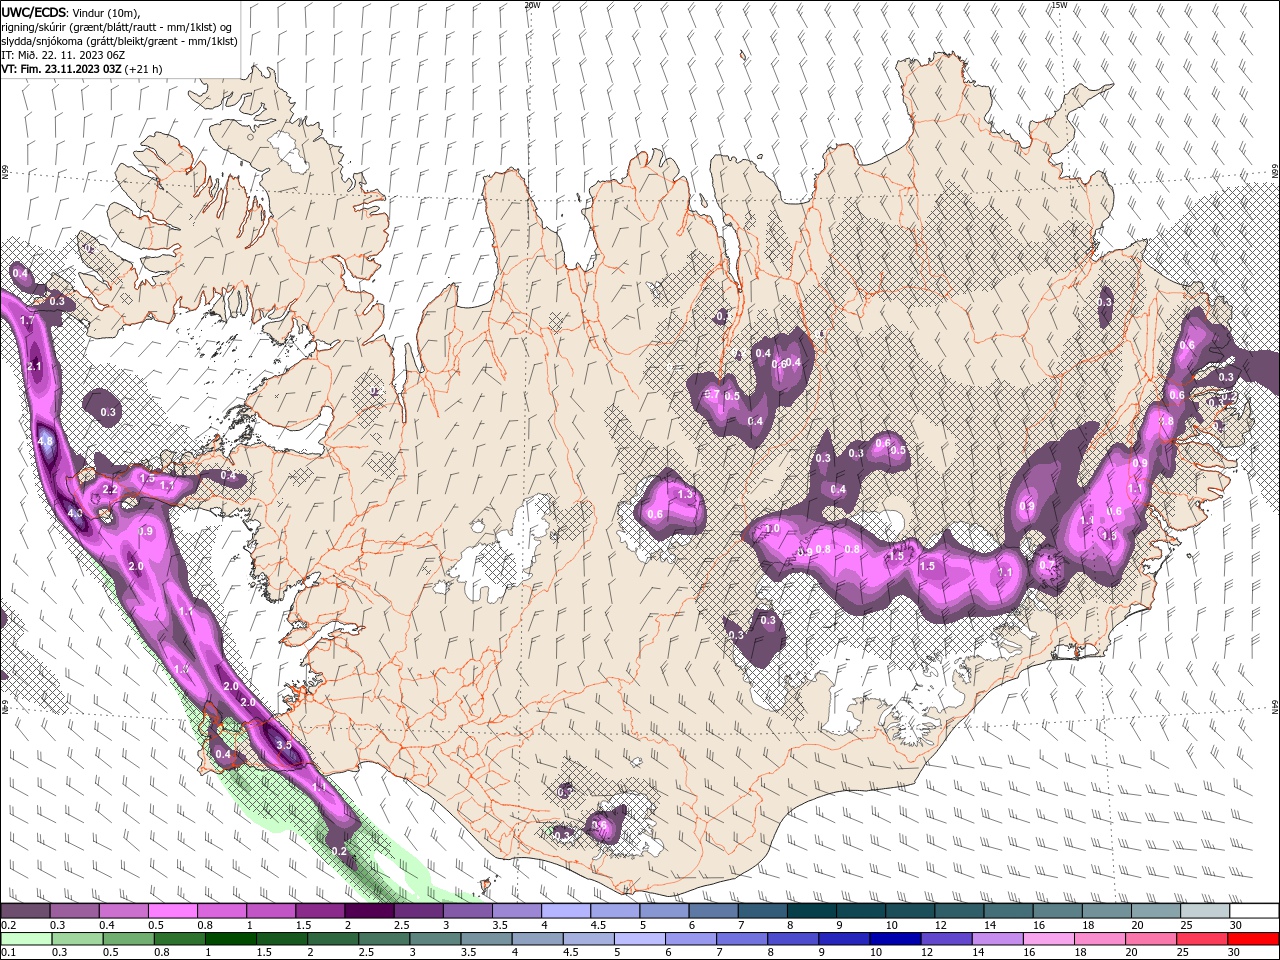Click the 'rigning/skúrir (grænt/blátt/rautt - mm/1klst) og' line

click(118, 27)
